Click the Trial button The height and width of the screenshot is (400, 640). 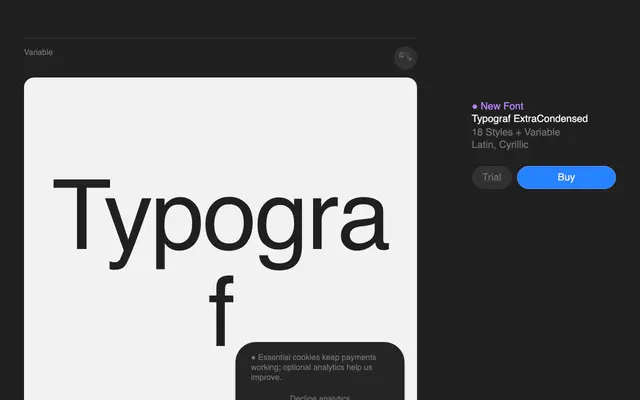pyautogui.click(x=491, y=177)
